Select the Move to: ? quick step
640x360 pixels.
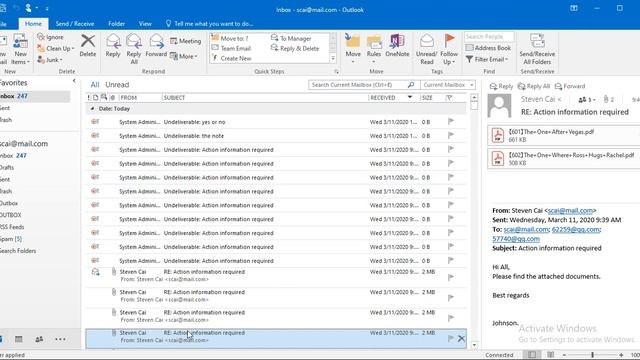coord(230,38)
